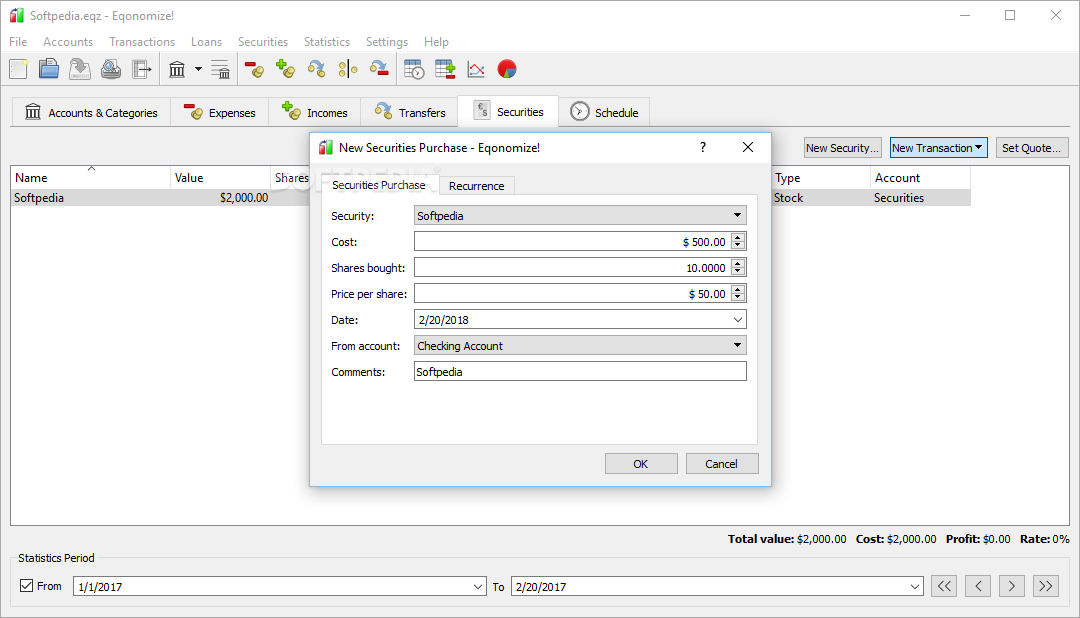Click the Account column header
This screenshot has height=618, width=1080.
point(920,178)
